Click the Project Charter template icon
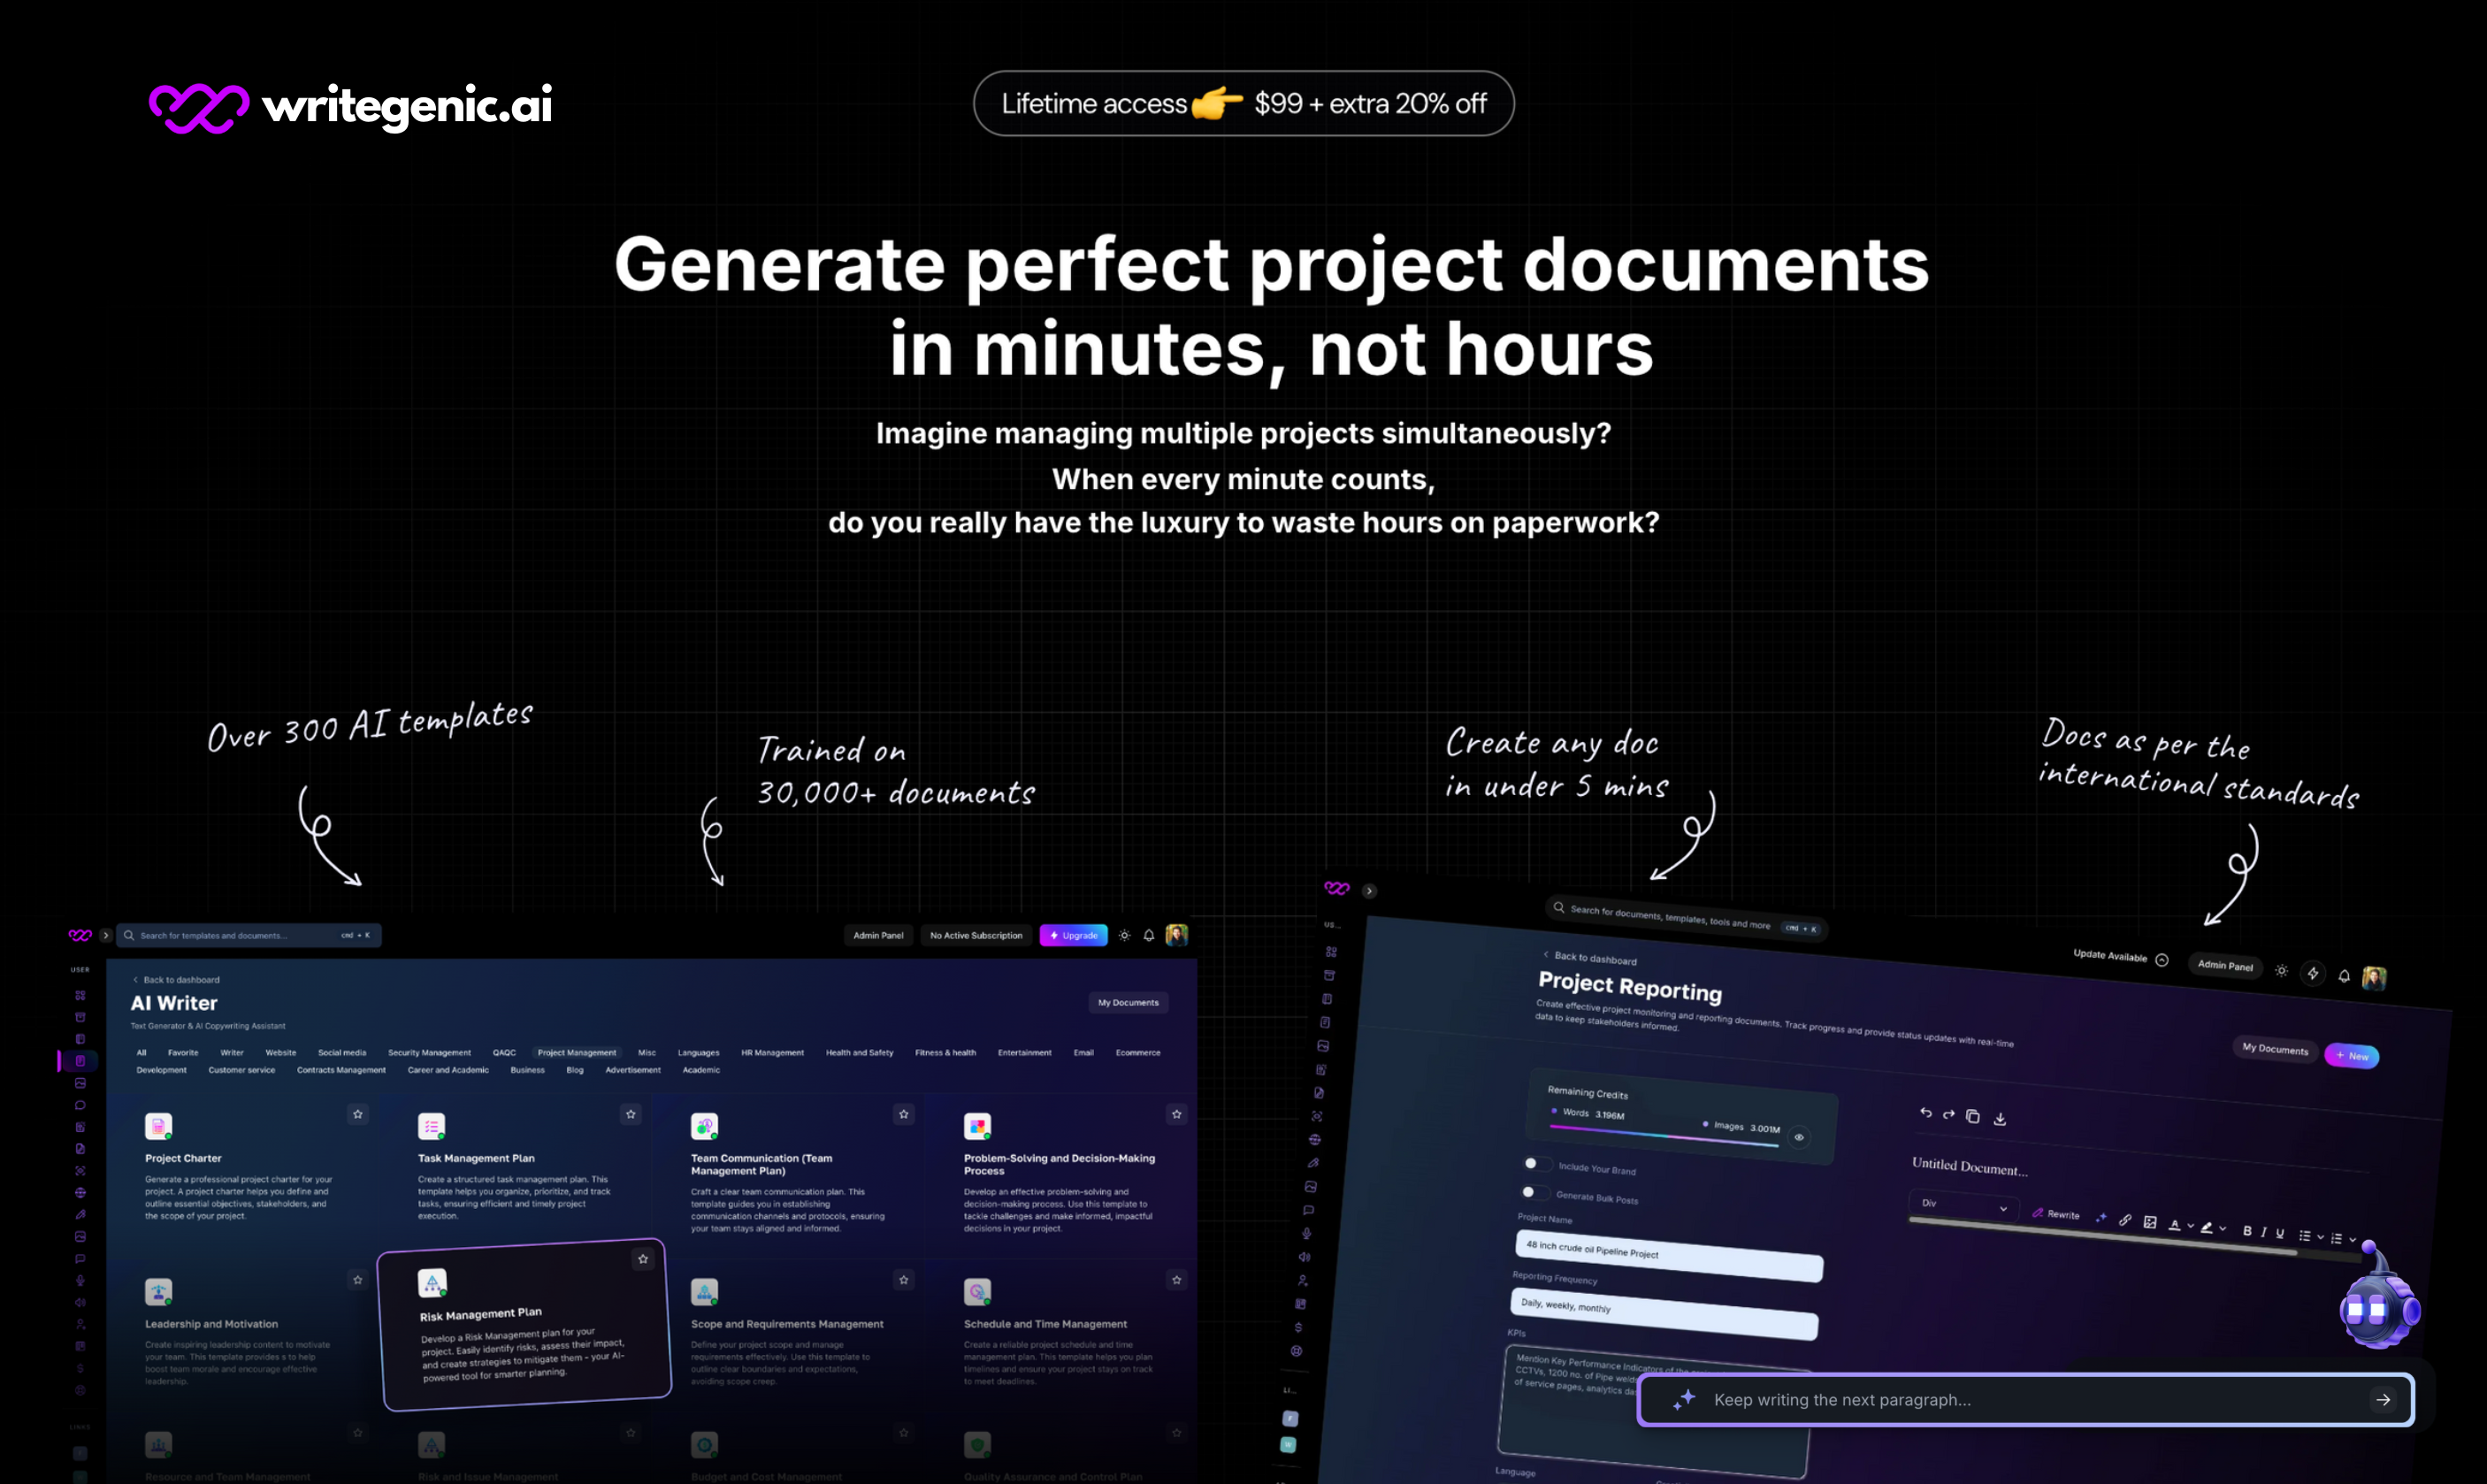This screenshot has height=1484, width=2487. (x=158, y=1126)
